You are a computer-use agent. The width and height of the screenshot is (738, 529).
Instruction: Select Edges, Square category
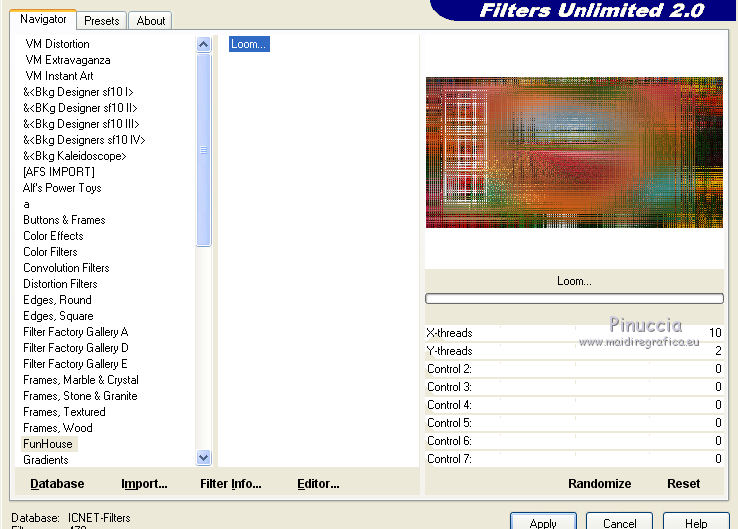58,316
